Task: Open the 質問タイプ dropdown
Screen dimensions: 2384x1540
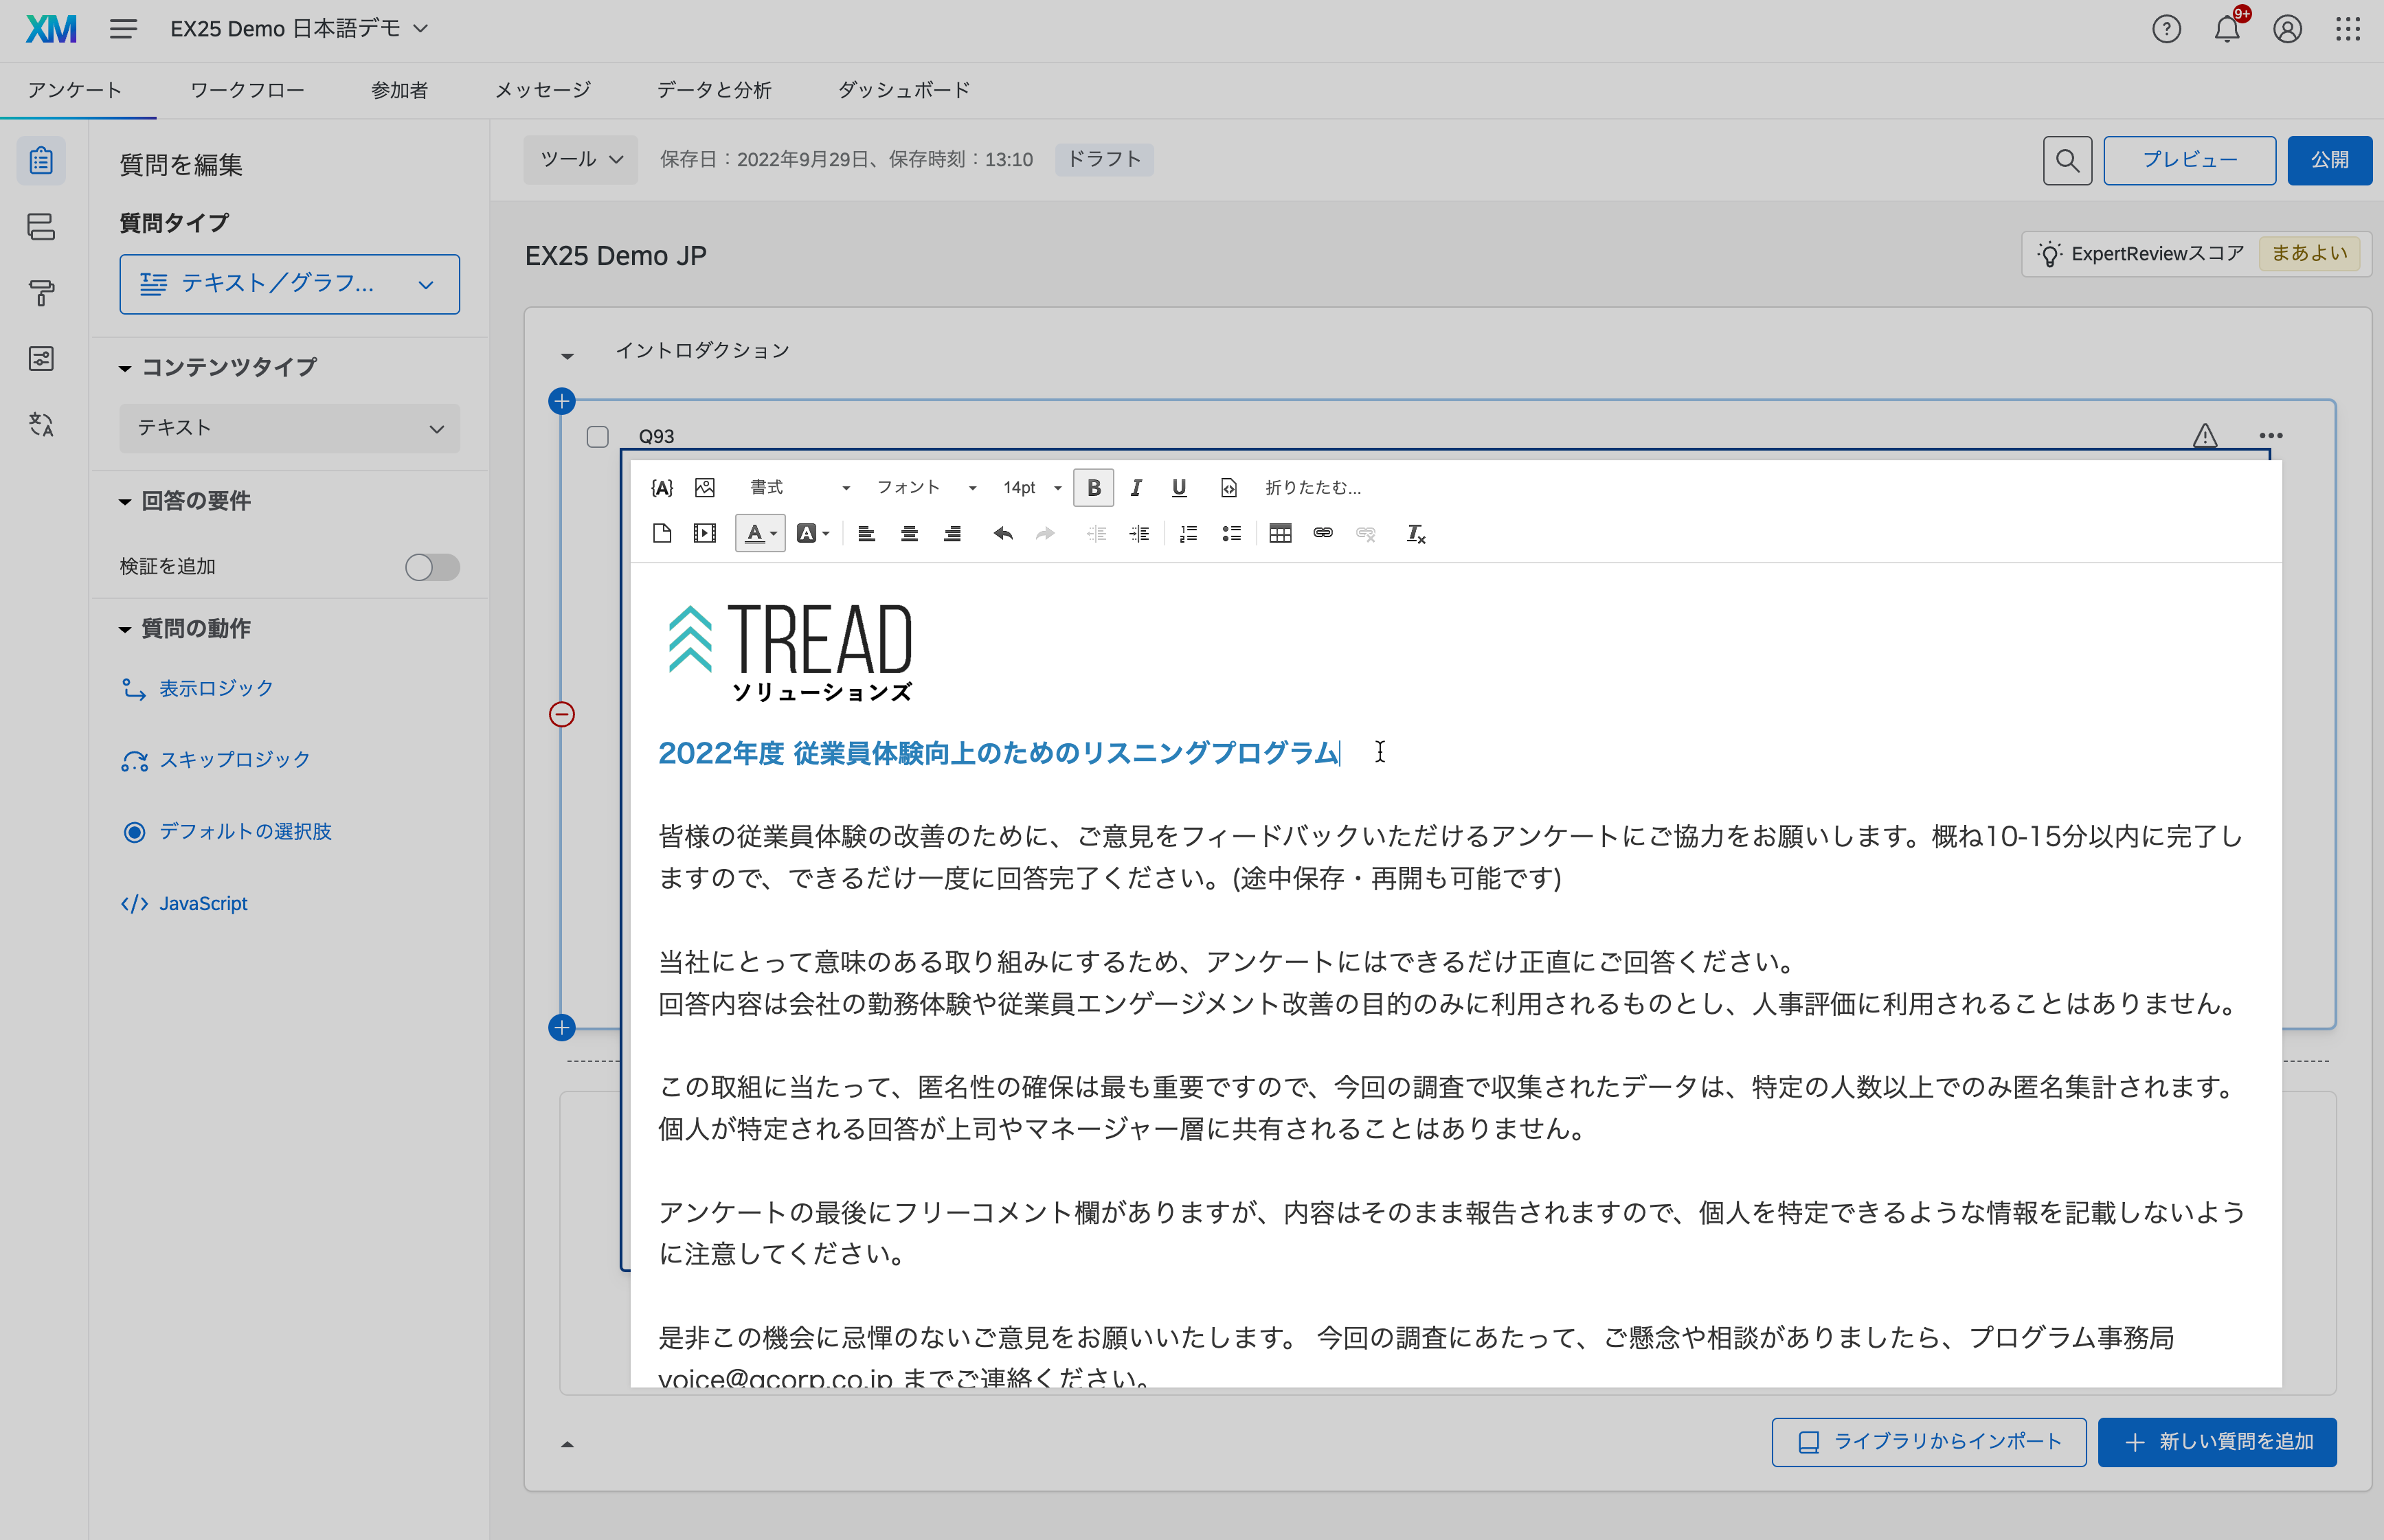Action: tap(289, 285)
